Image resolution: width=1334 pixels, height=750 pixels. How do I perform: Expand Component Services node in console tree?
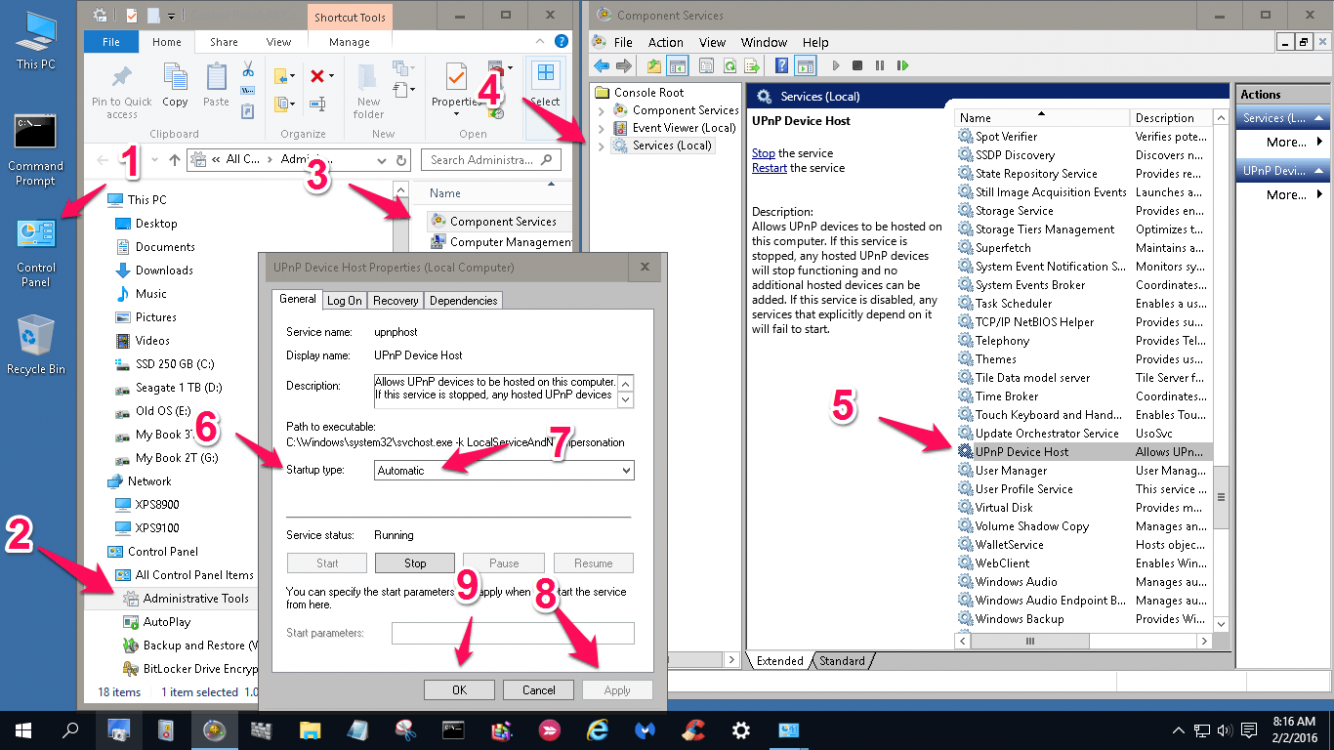(601, 110)
